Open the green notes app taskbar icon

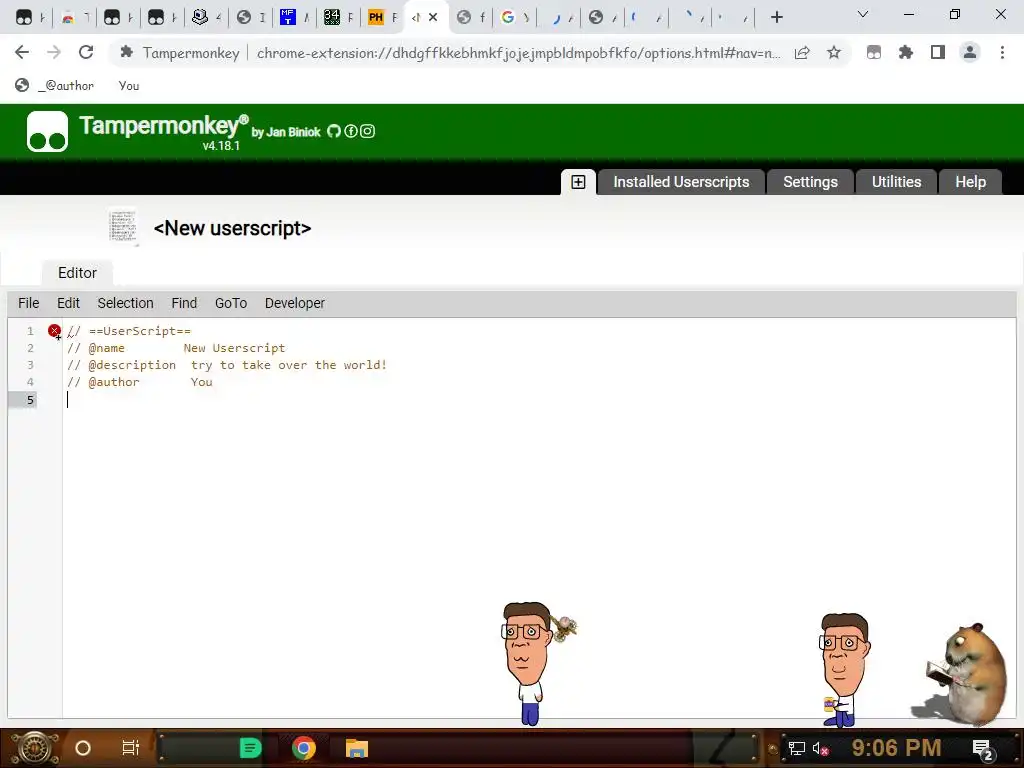click(x=250, y=748)
